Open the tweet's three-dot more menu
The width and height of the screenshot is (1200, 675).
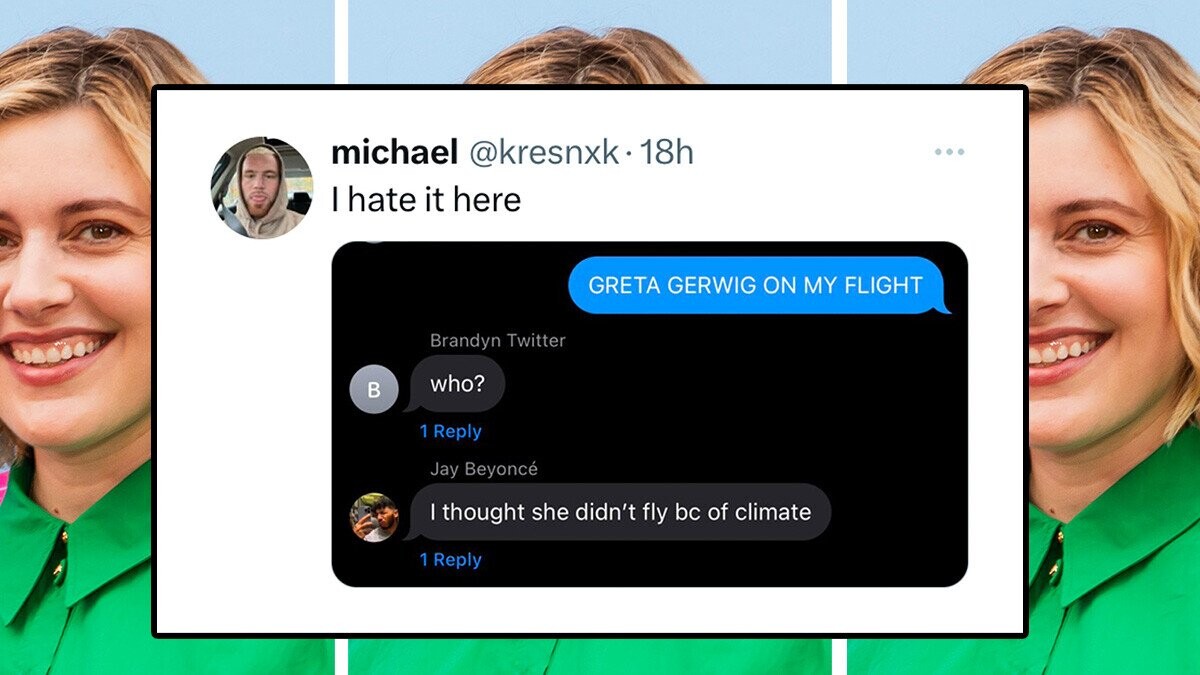pos(949,152)
